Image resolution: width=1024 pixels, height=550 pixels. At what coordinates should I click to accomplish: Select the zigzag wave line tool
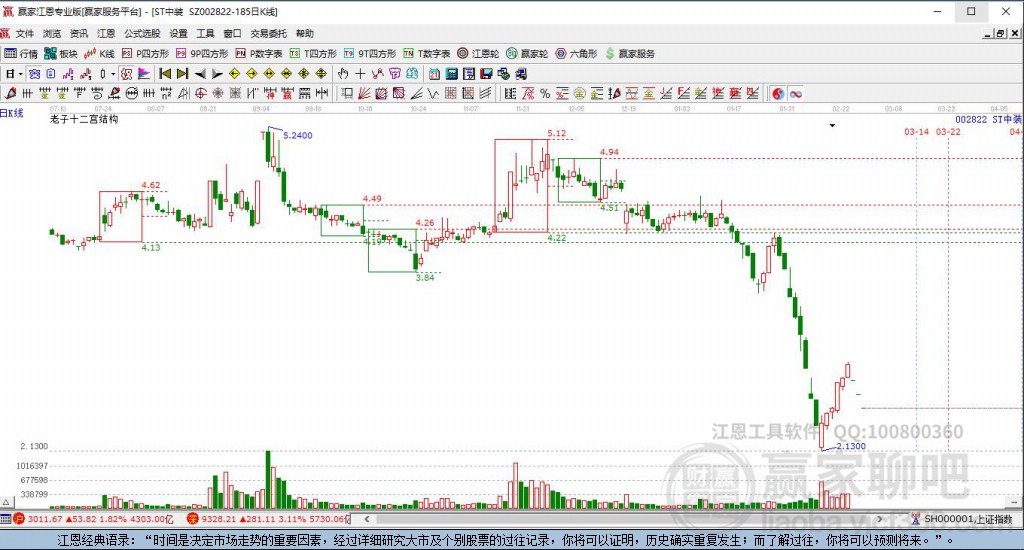(434, 93)
